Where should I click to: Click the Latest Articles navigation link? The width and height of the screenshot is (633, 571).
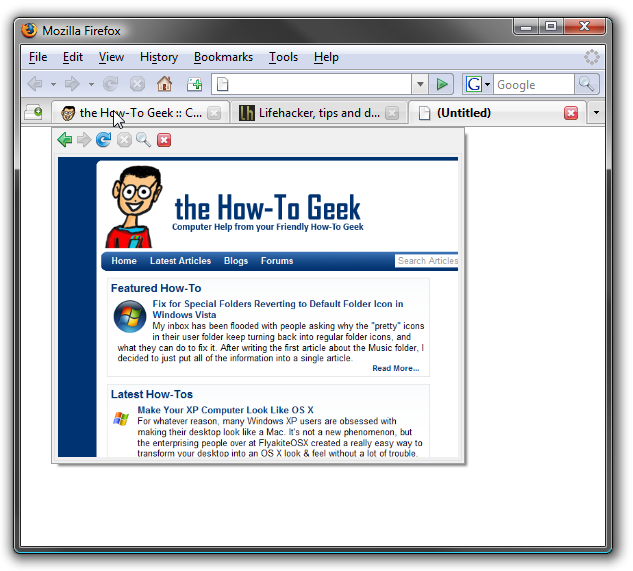tap(180, 261)
